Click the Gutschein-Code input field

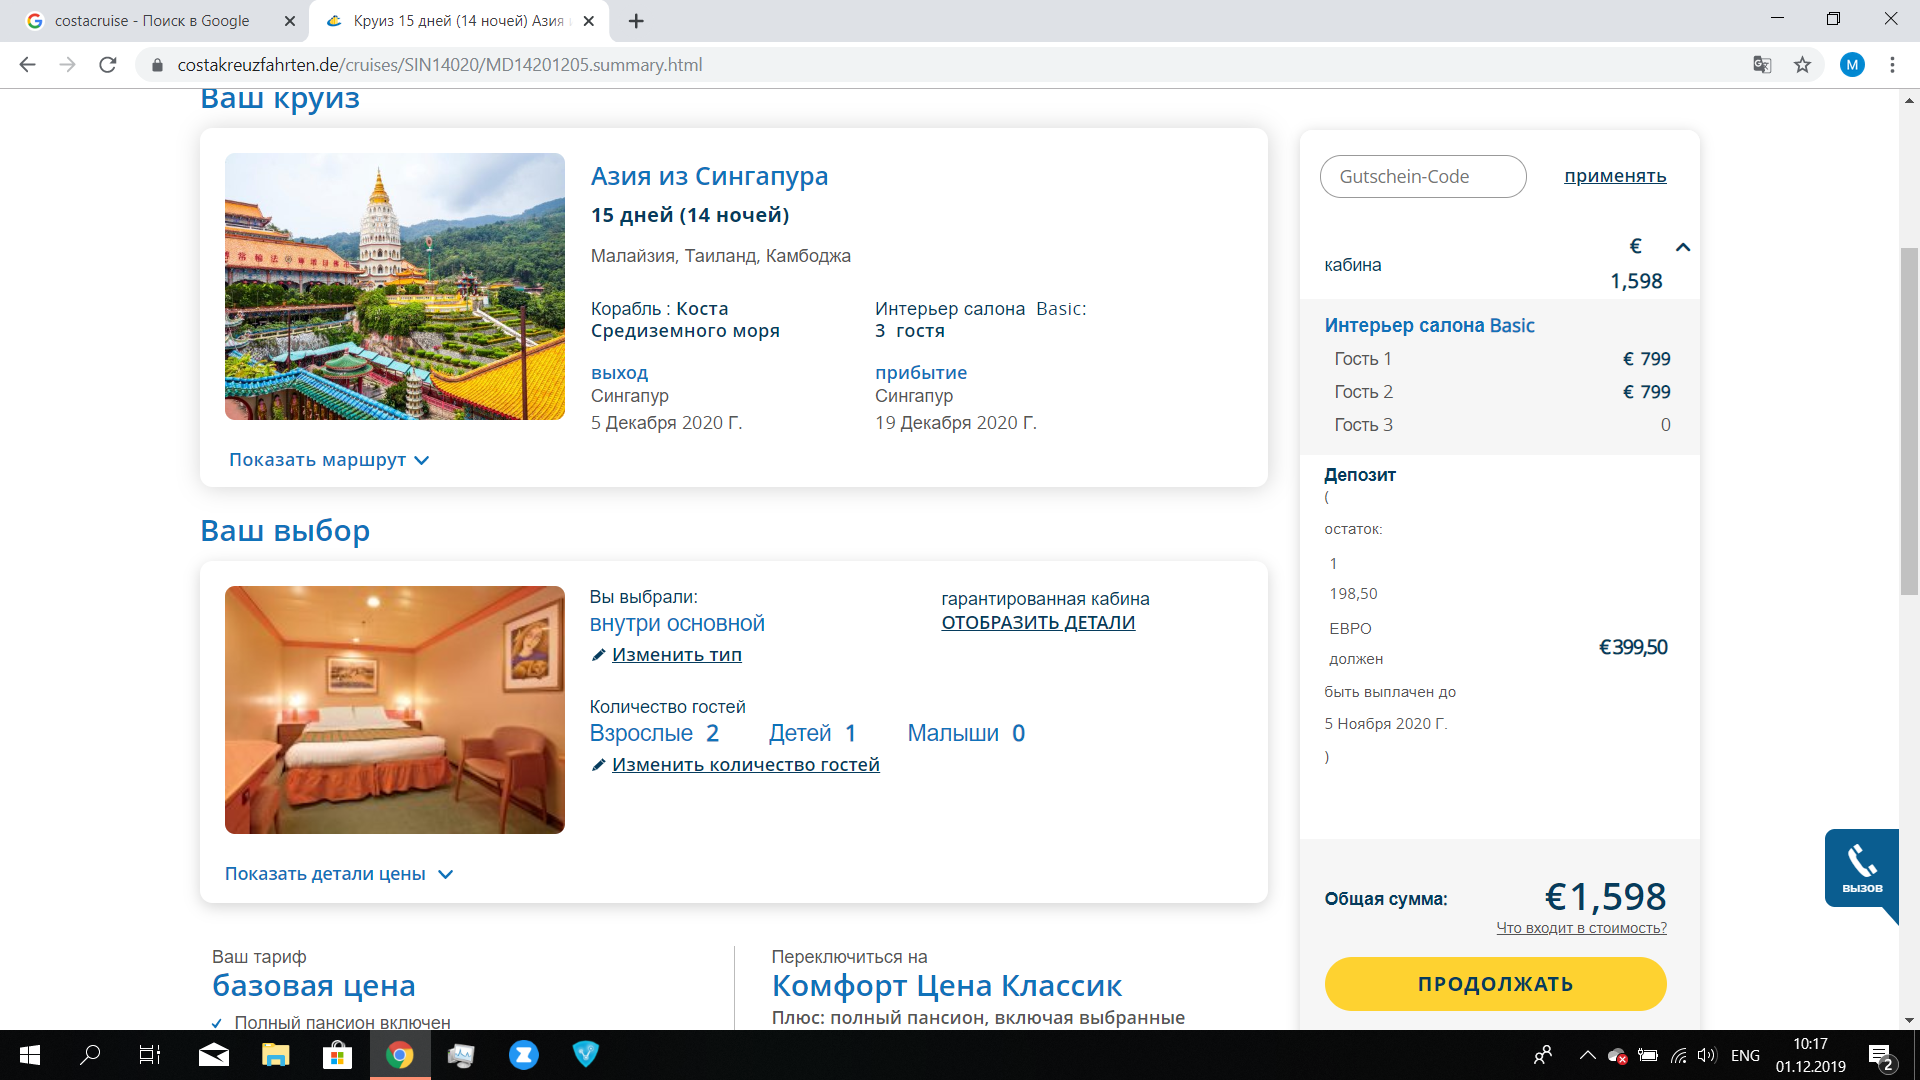point(1423,176)
